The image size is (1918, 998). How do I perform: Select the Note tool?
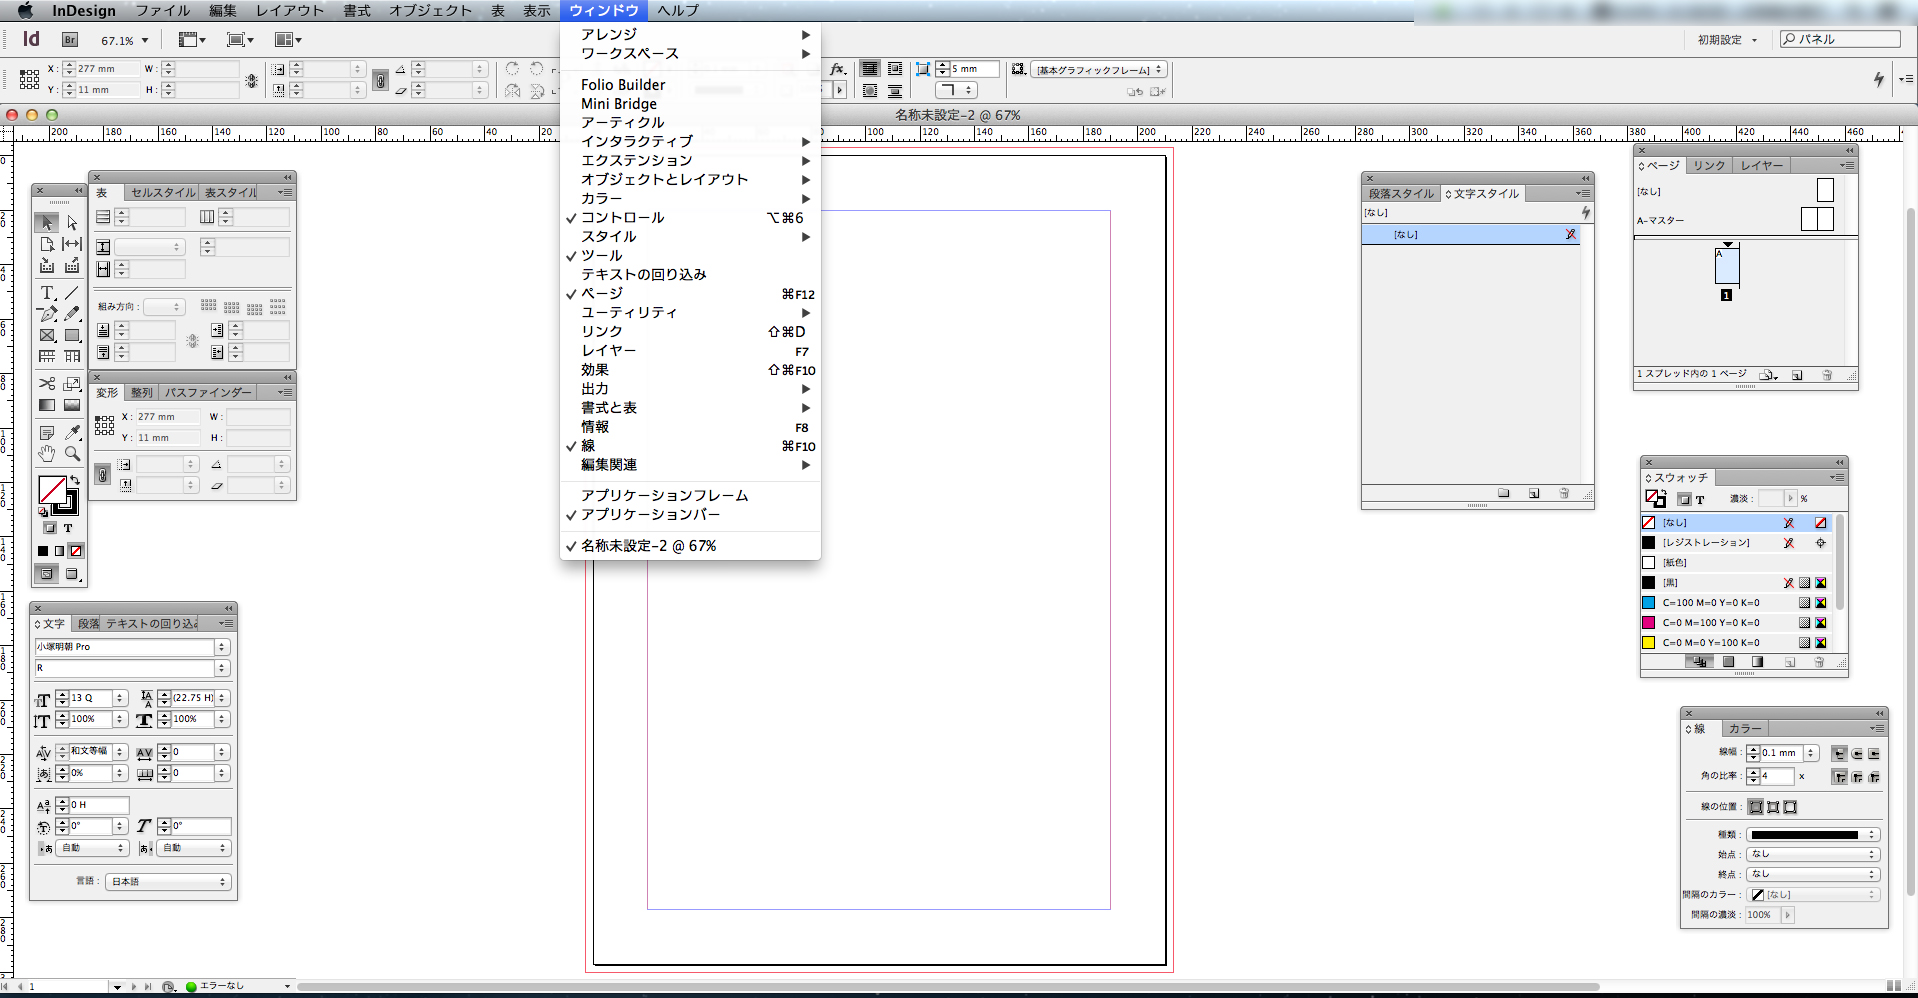(x=47, y=433)
